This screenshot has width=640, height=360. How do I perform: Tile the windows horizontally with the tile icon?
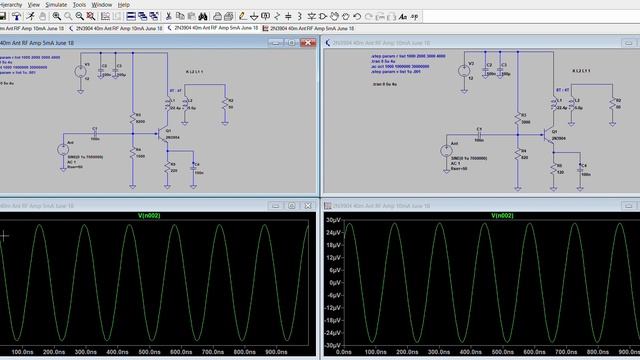(131, 16)
